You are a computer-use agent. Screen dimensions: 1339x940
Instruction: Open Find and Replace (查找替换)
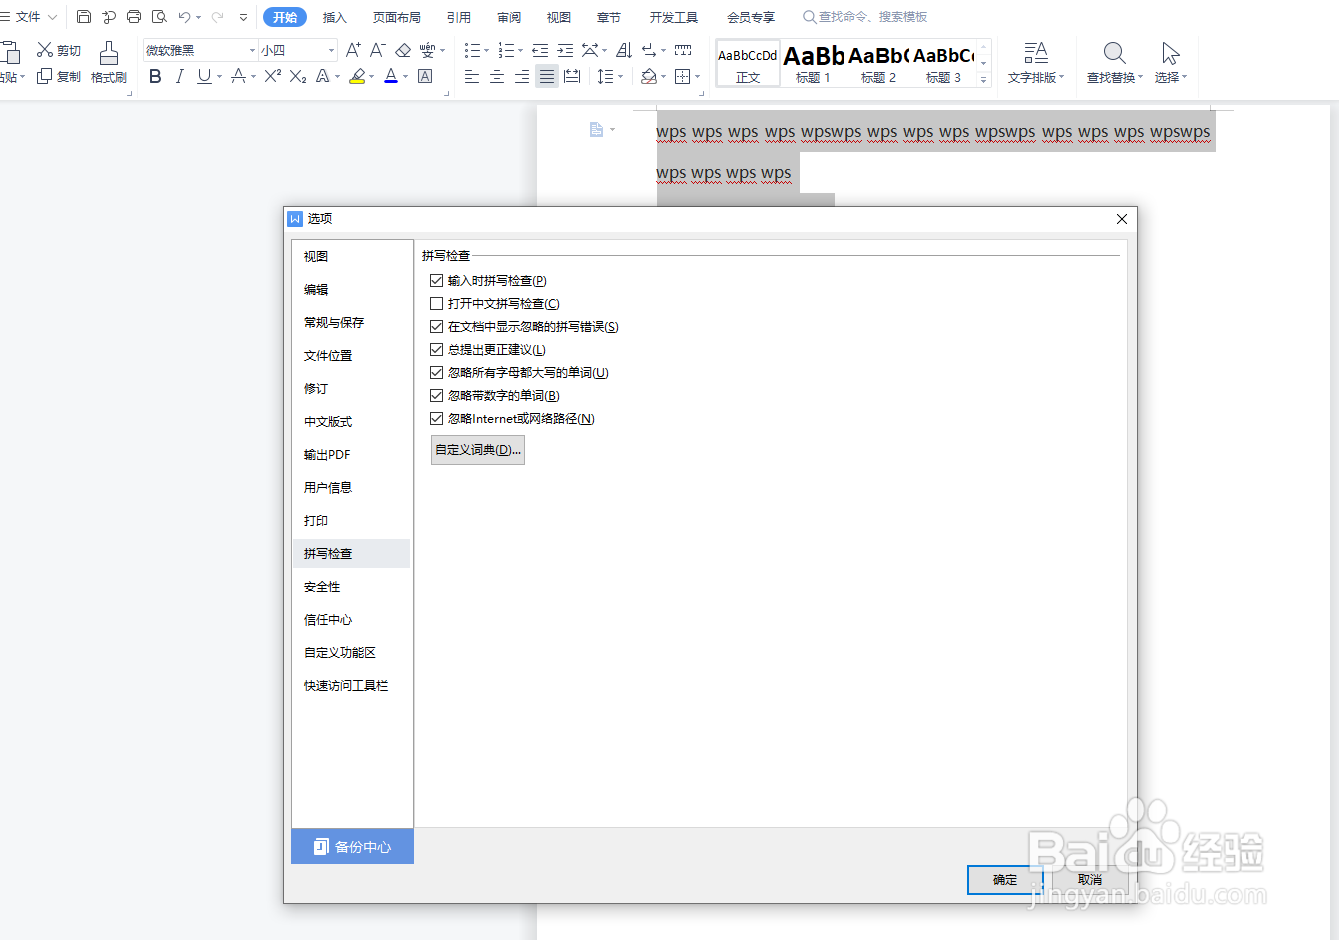coord(1114,62)
